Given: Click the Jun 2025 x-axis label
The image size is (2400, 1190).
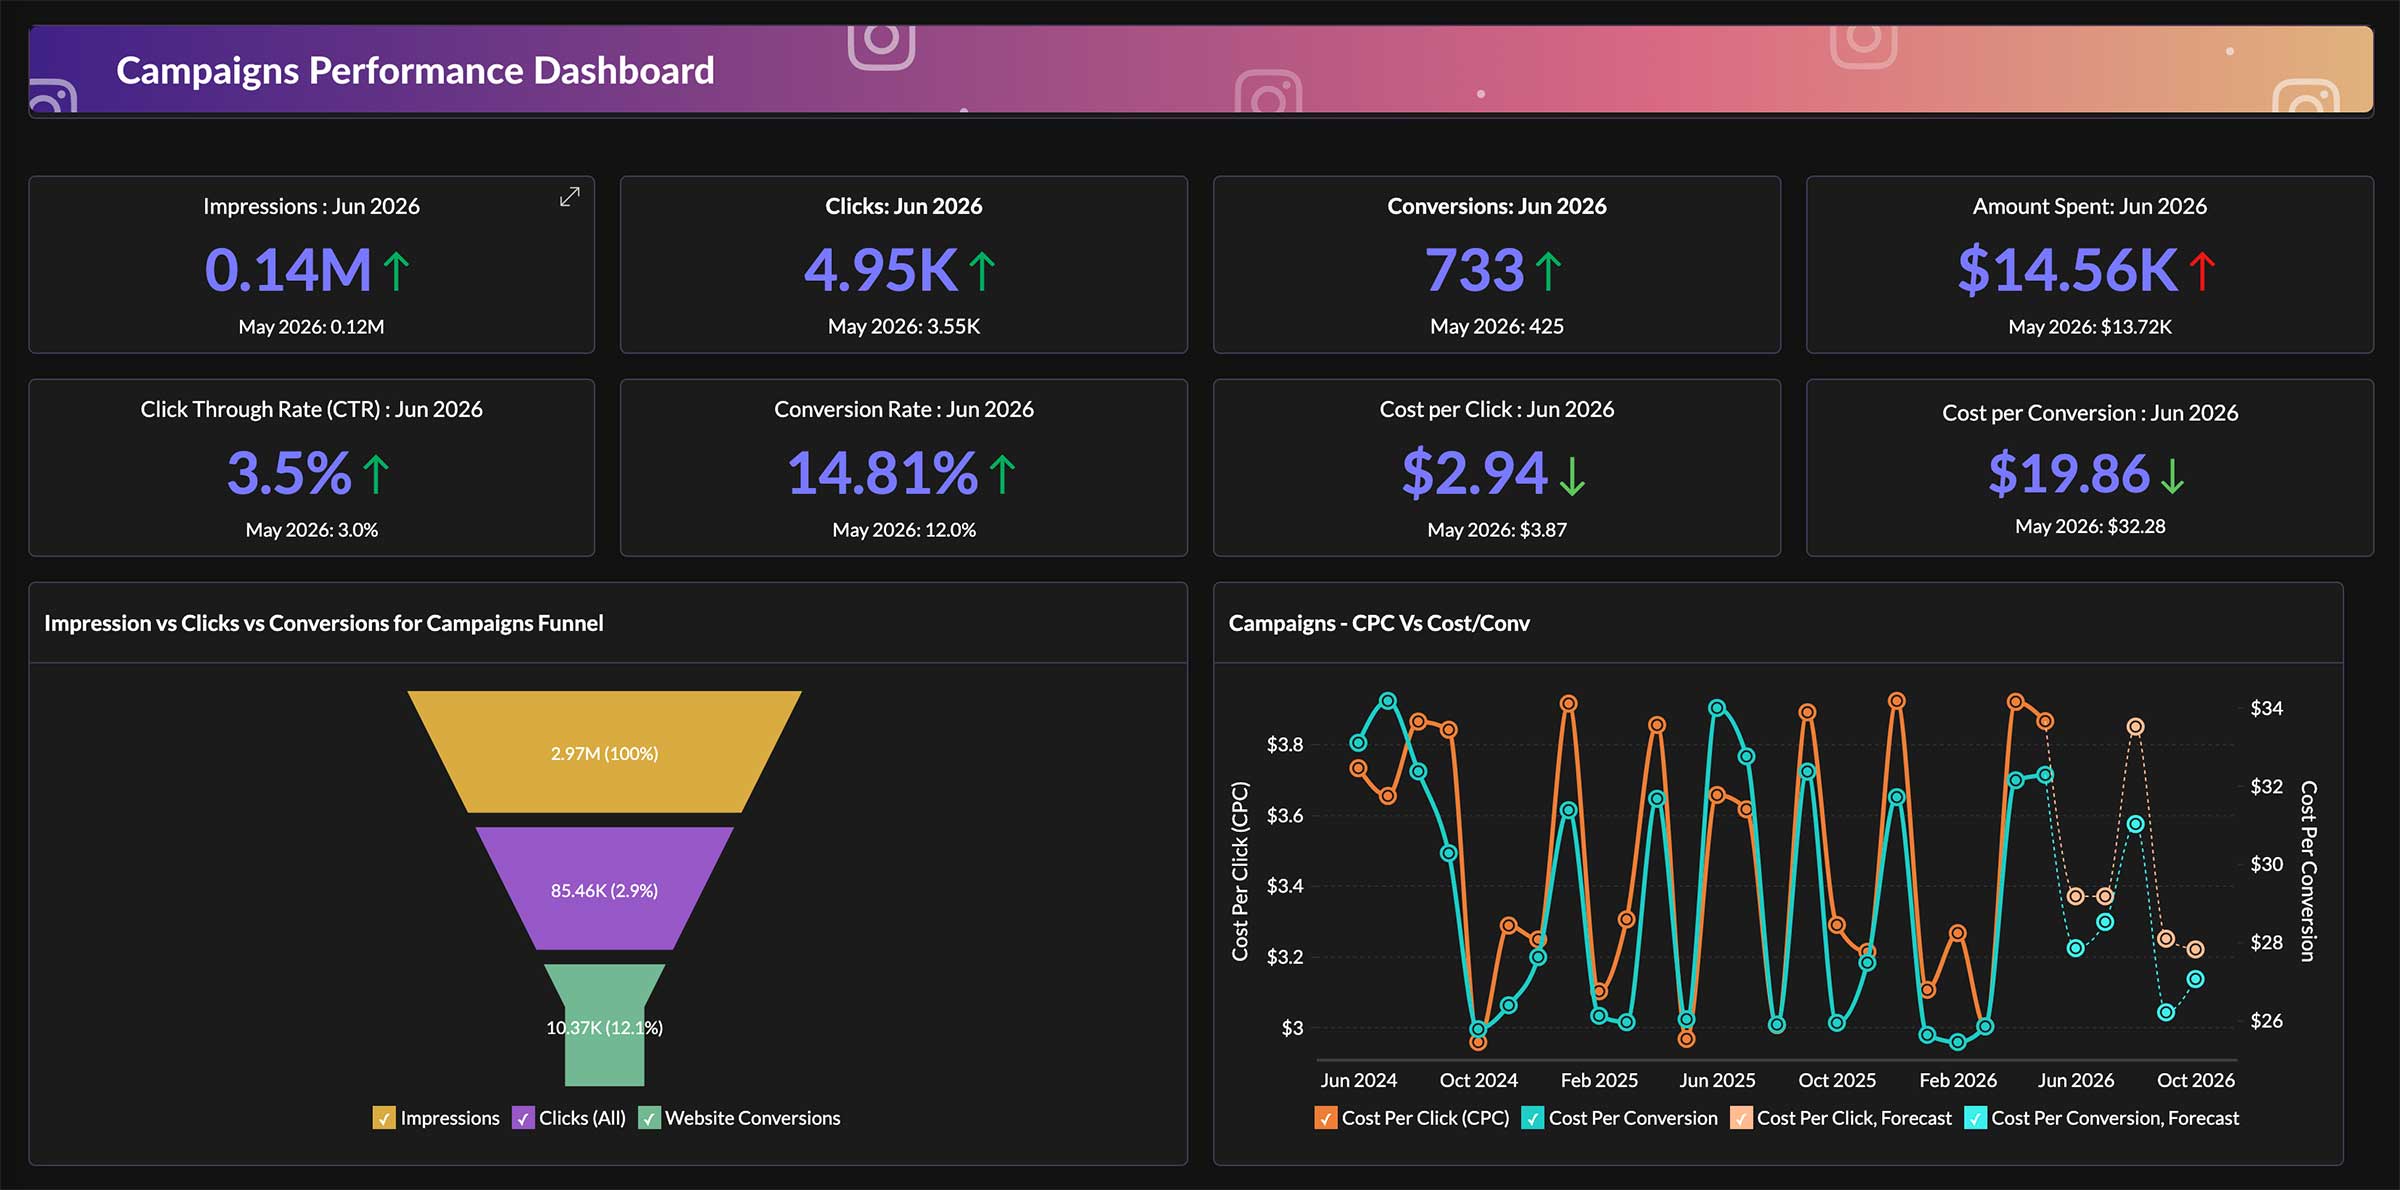Looking at the screenshot, I should (x=1717, y=1080).
